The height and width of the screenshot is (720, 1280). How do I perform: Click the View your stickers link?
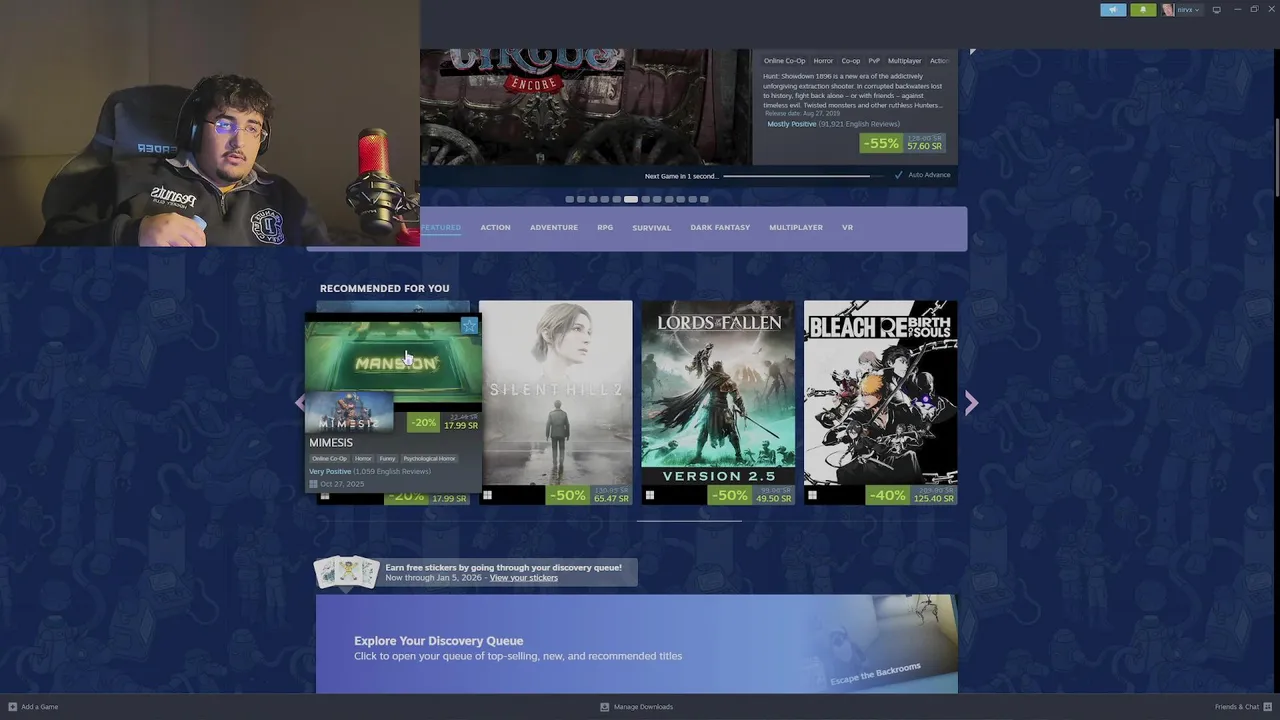524,578
